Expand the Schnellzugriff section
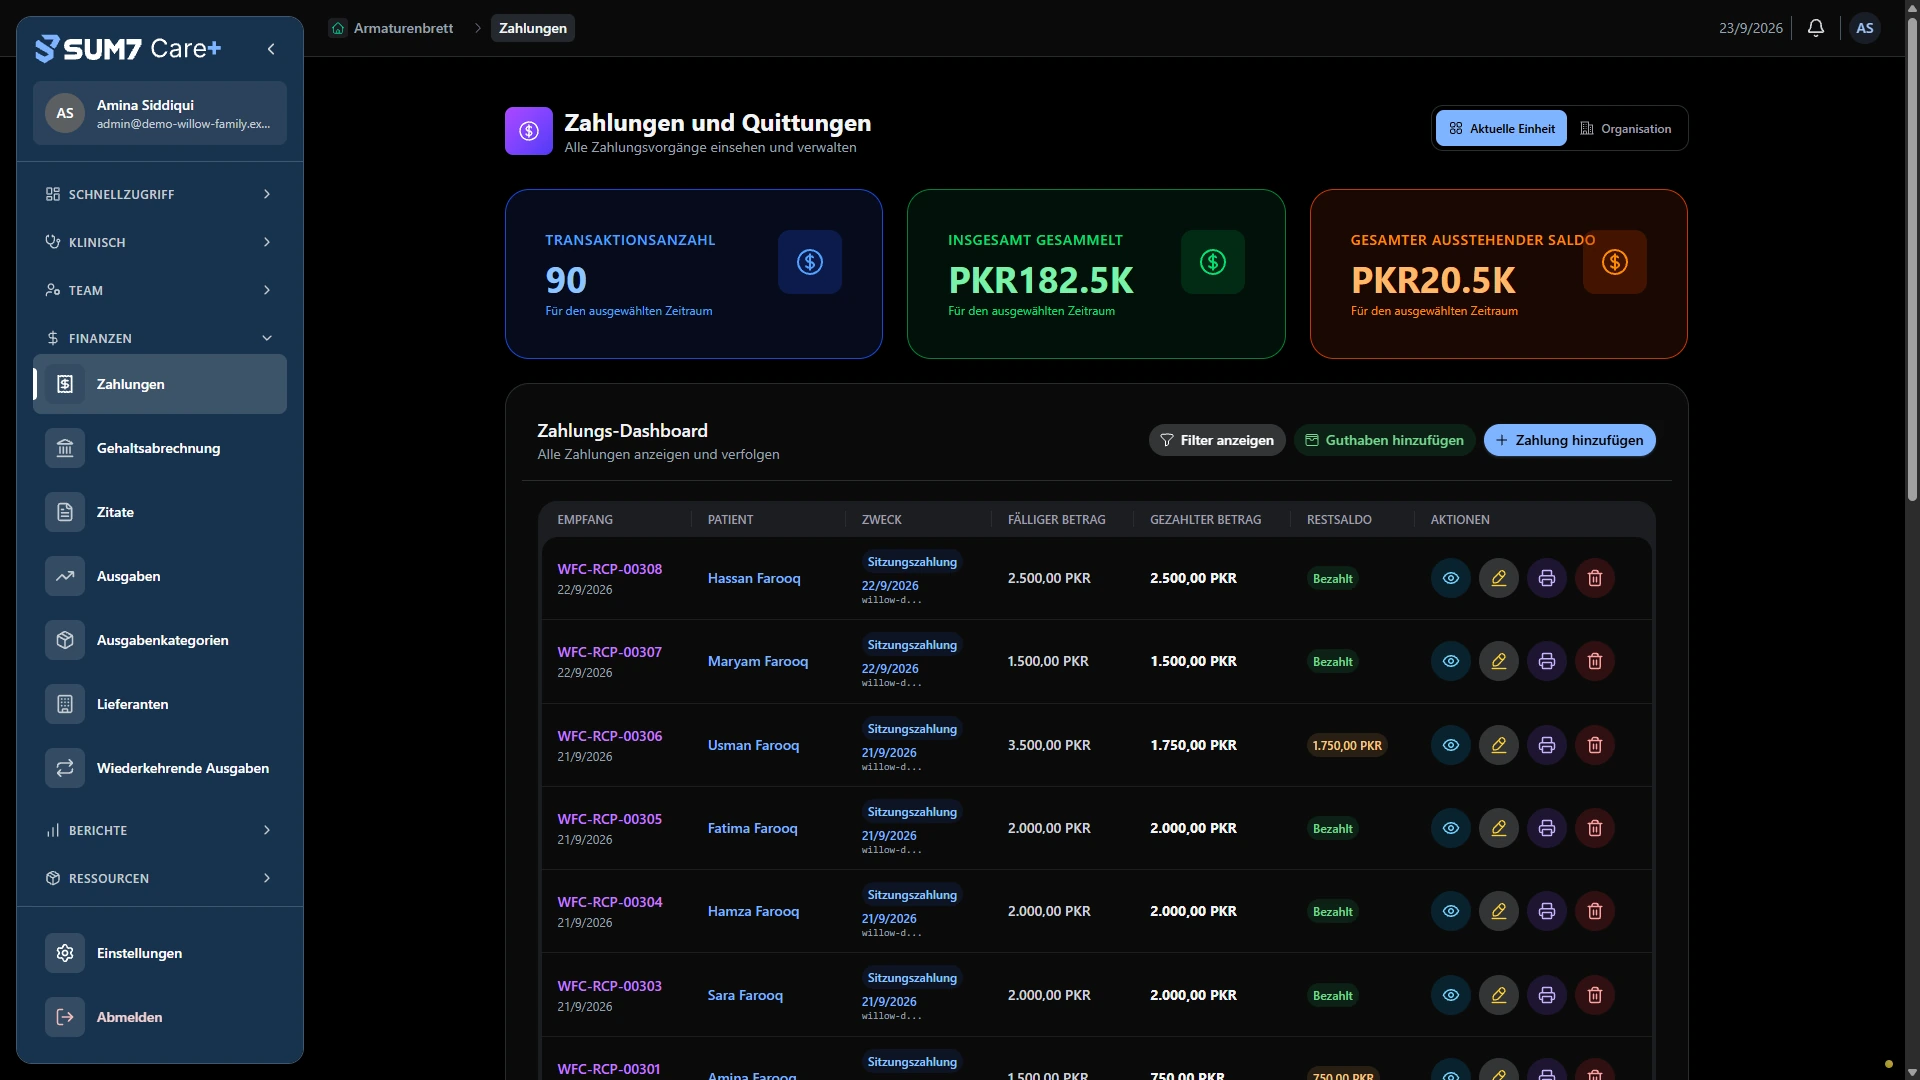The width and height of the screenshot is (1920, 1080). pos(160,194)
